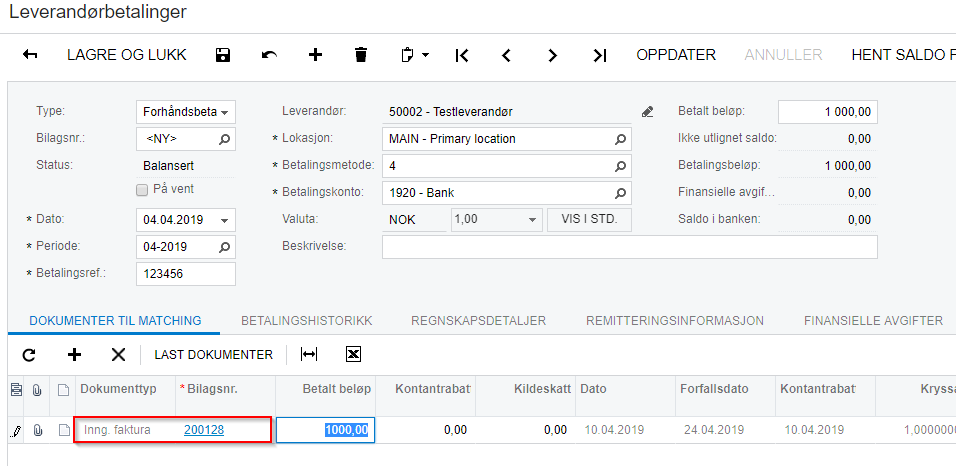Screen dimensions: 956x466
Task: Open the Periode lookup magnifier
Action: (224, 247)
